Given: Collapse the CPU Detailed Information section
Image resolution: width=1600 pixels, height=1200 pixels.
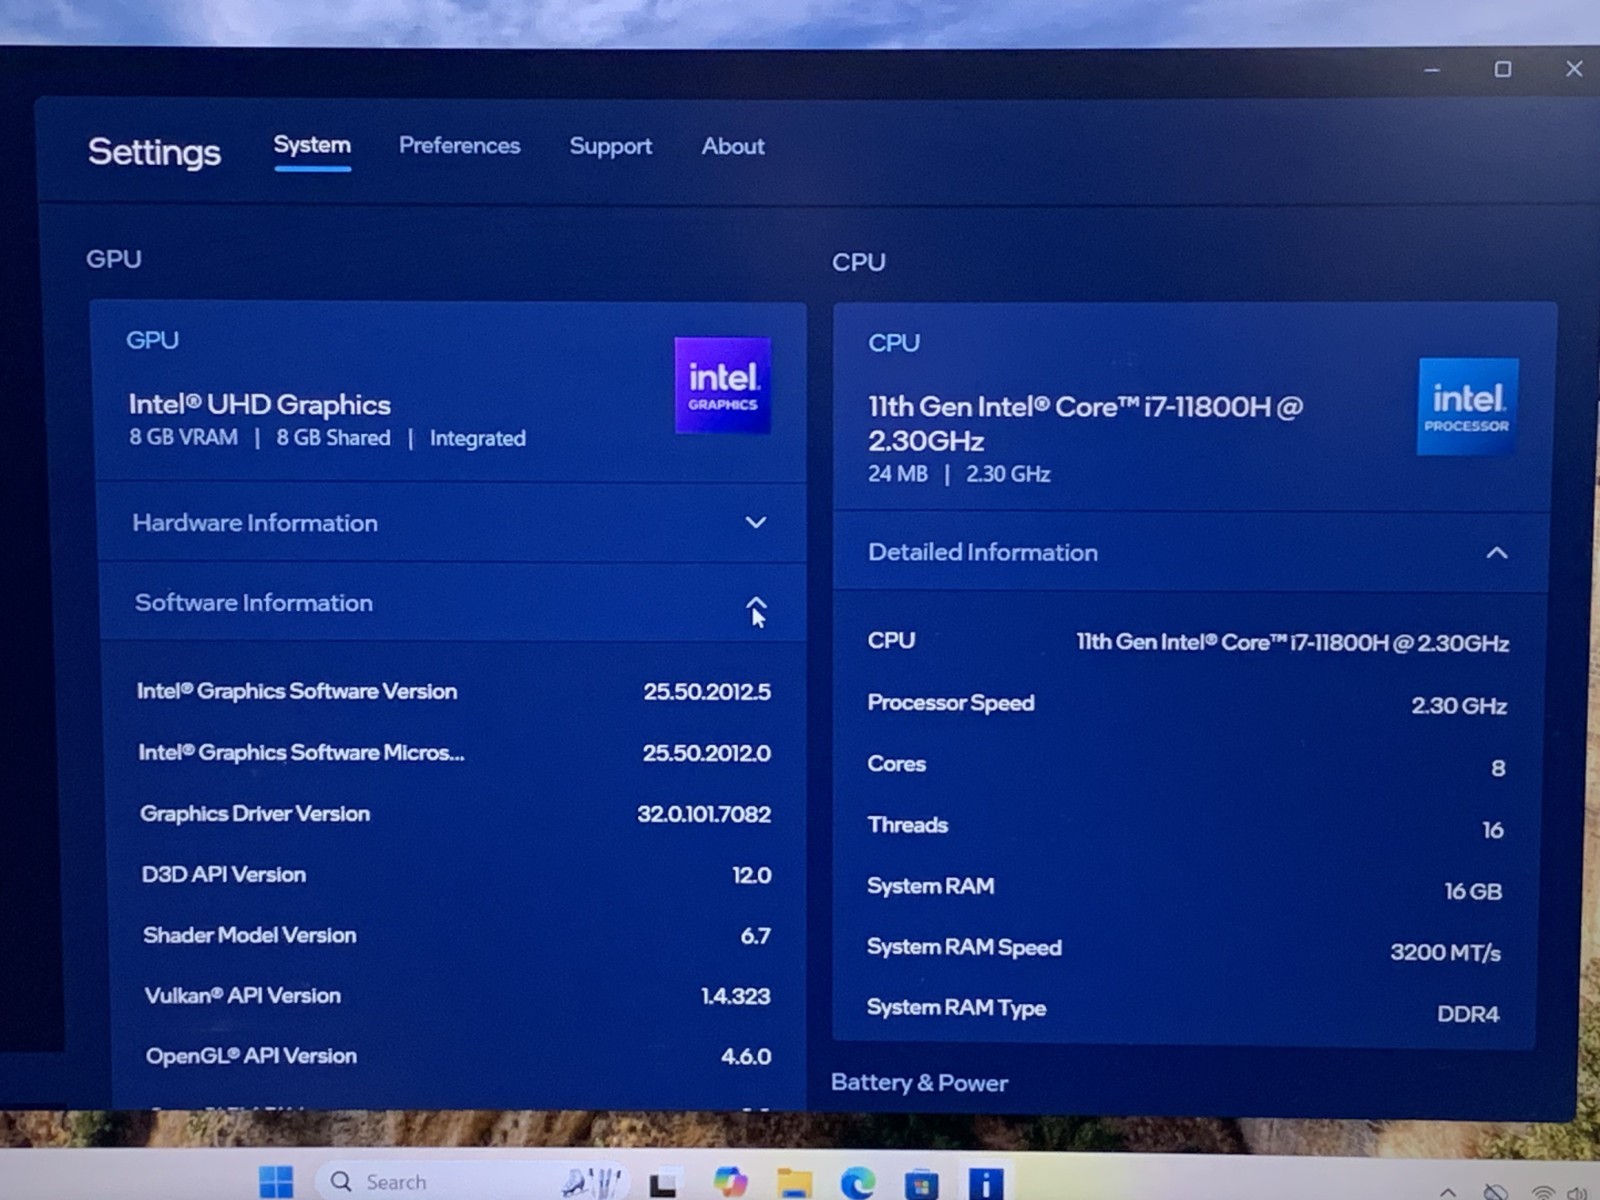Looking at the screenshot, I should point(1190,552).
